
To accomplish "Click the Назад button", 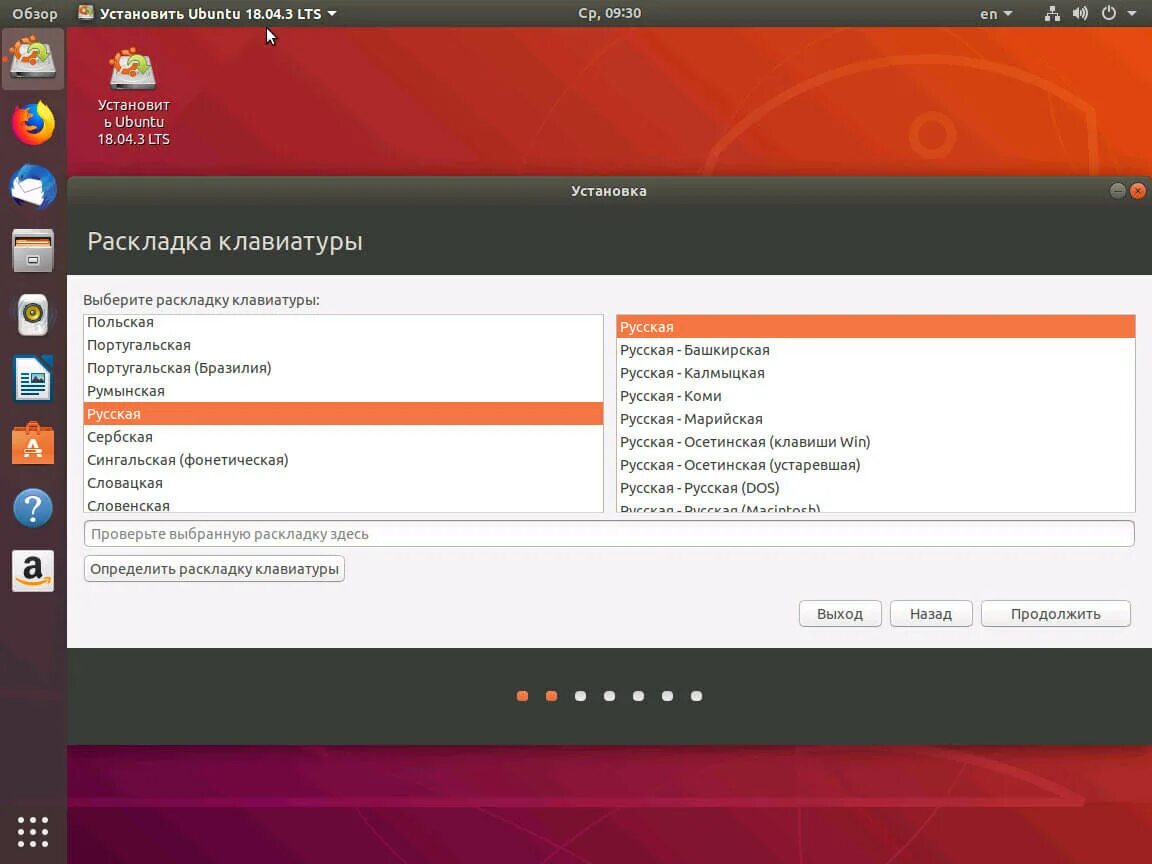I will point(931,613).
